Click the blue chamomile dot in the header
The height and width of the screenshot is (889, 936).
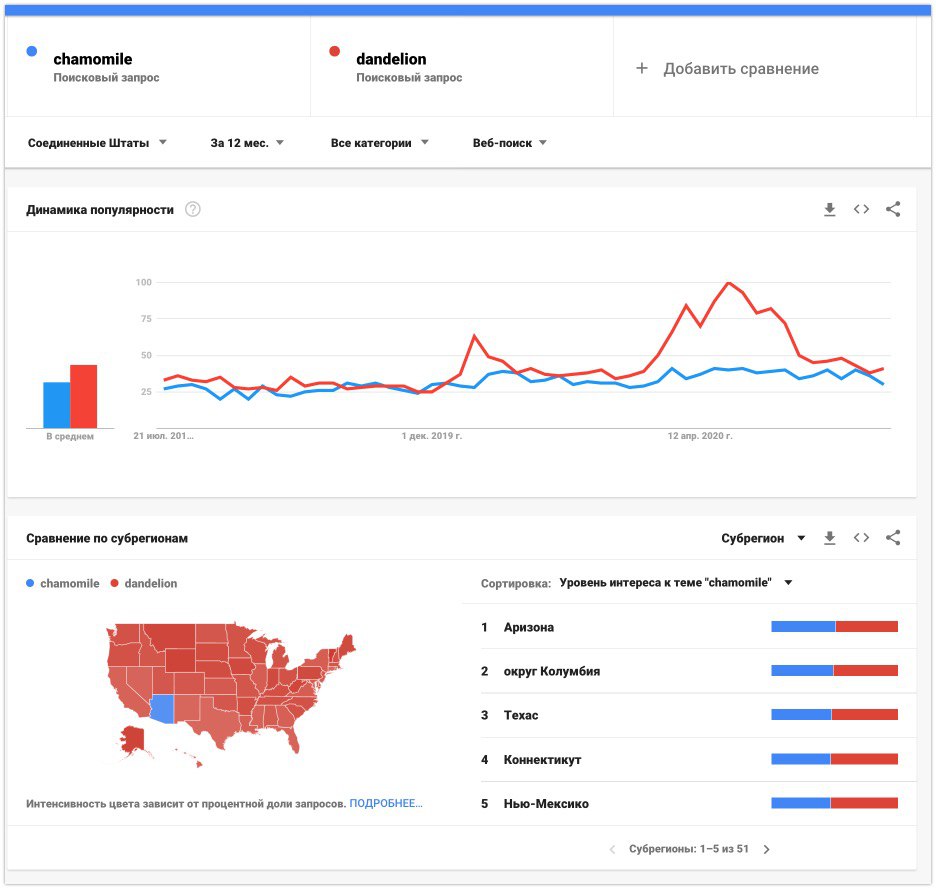[32, 51]
